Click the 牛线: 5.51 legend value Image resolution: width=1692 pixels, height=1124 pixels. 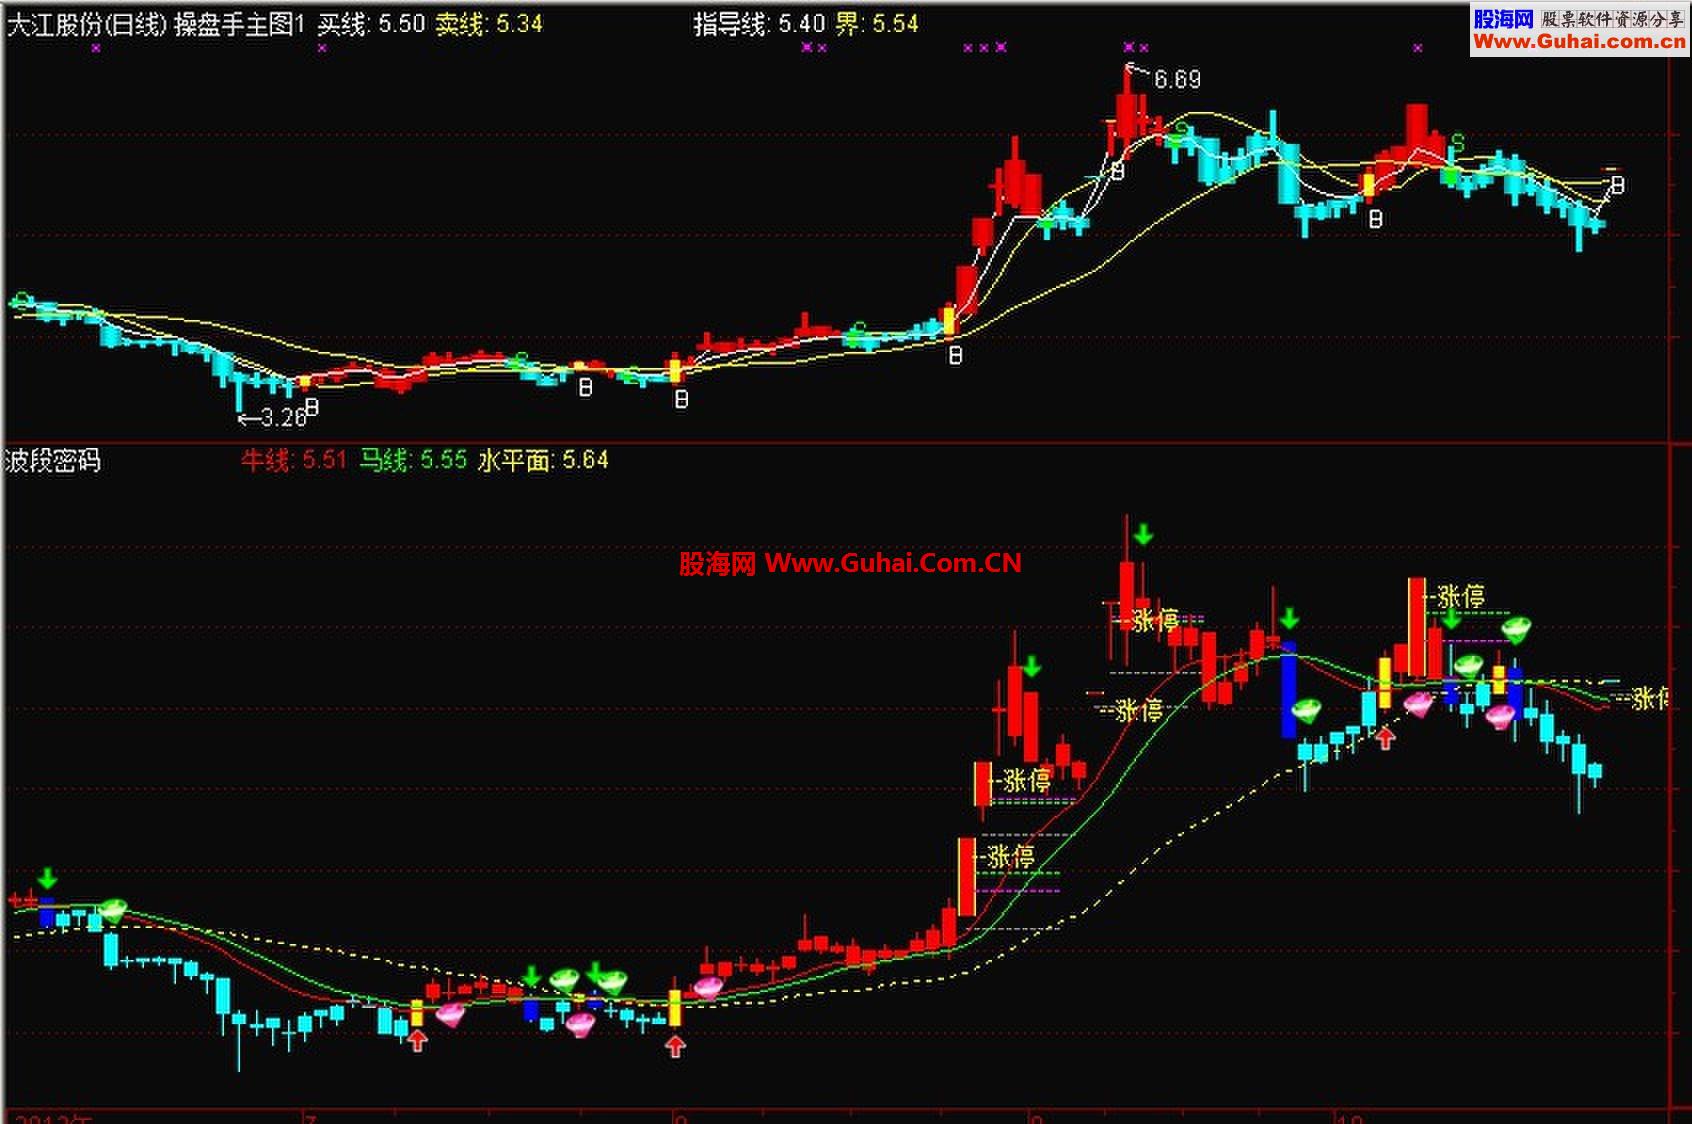tap(293, 460)
